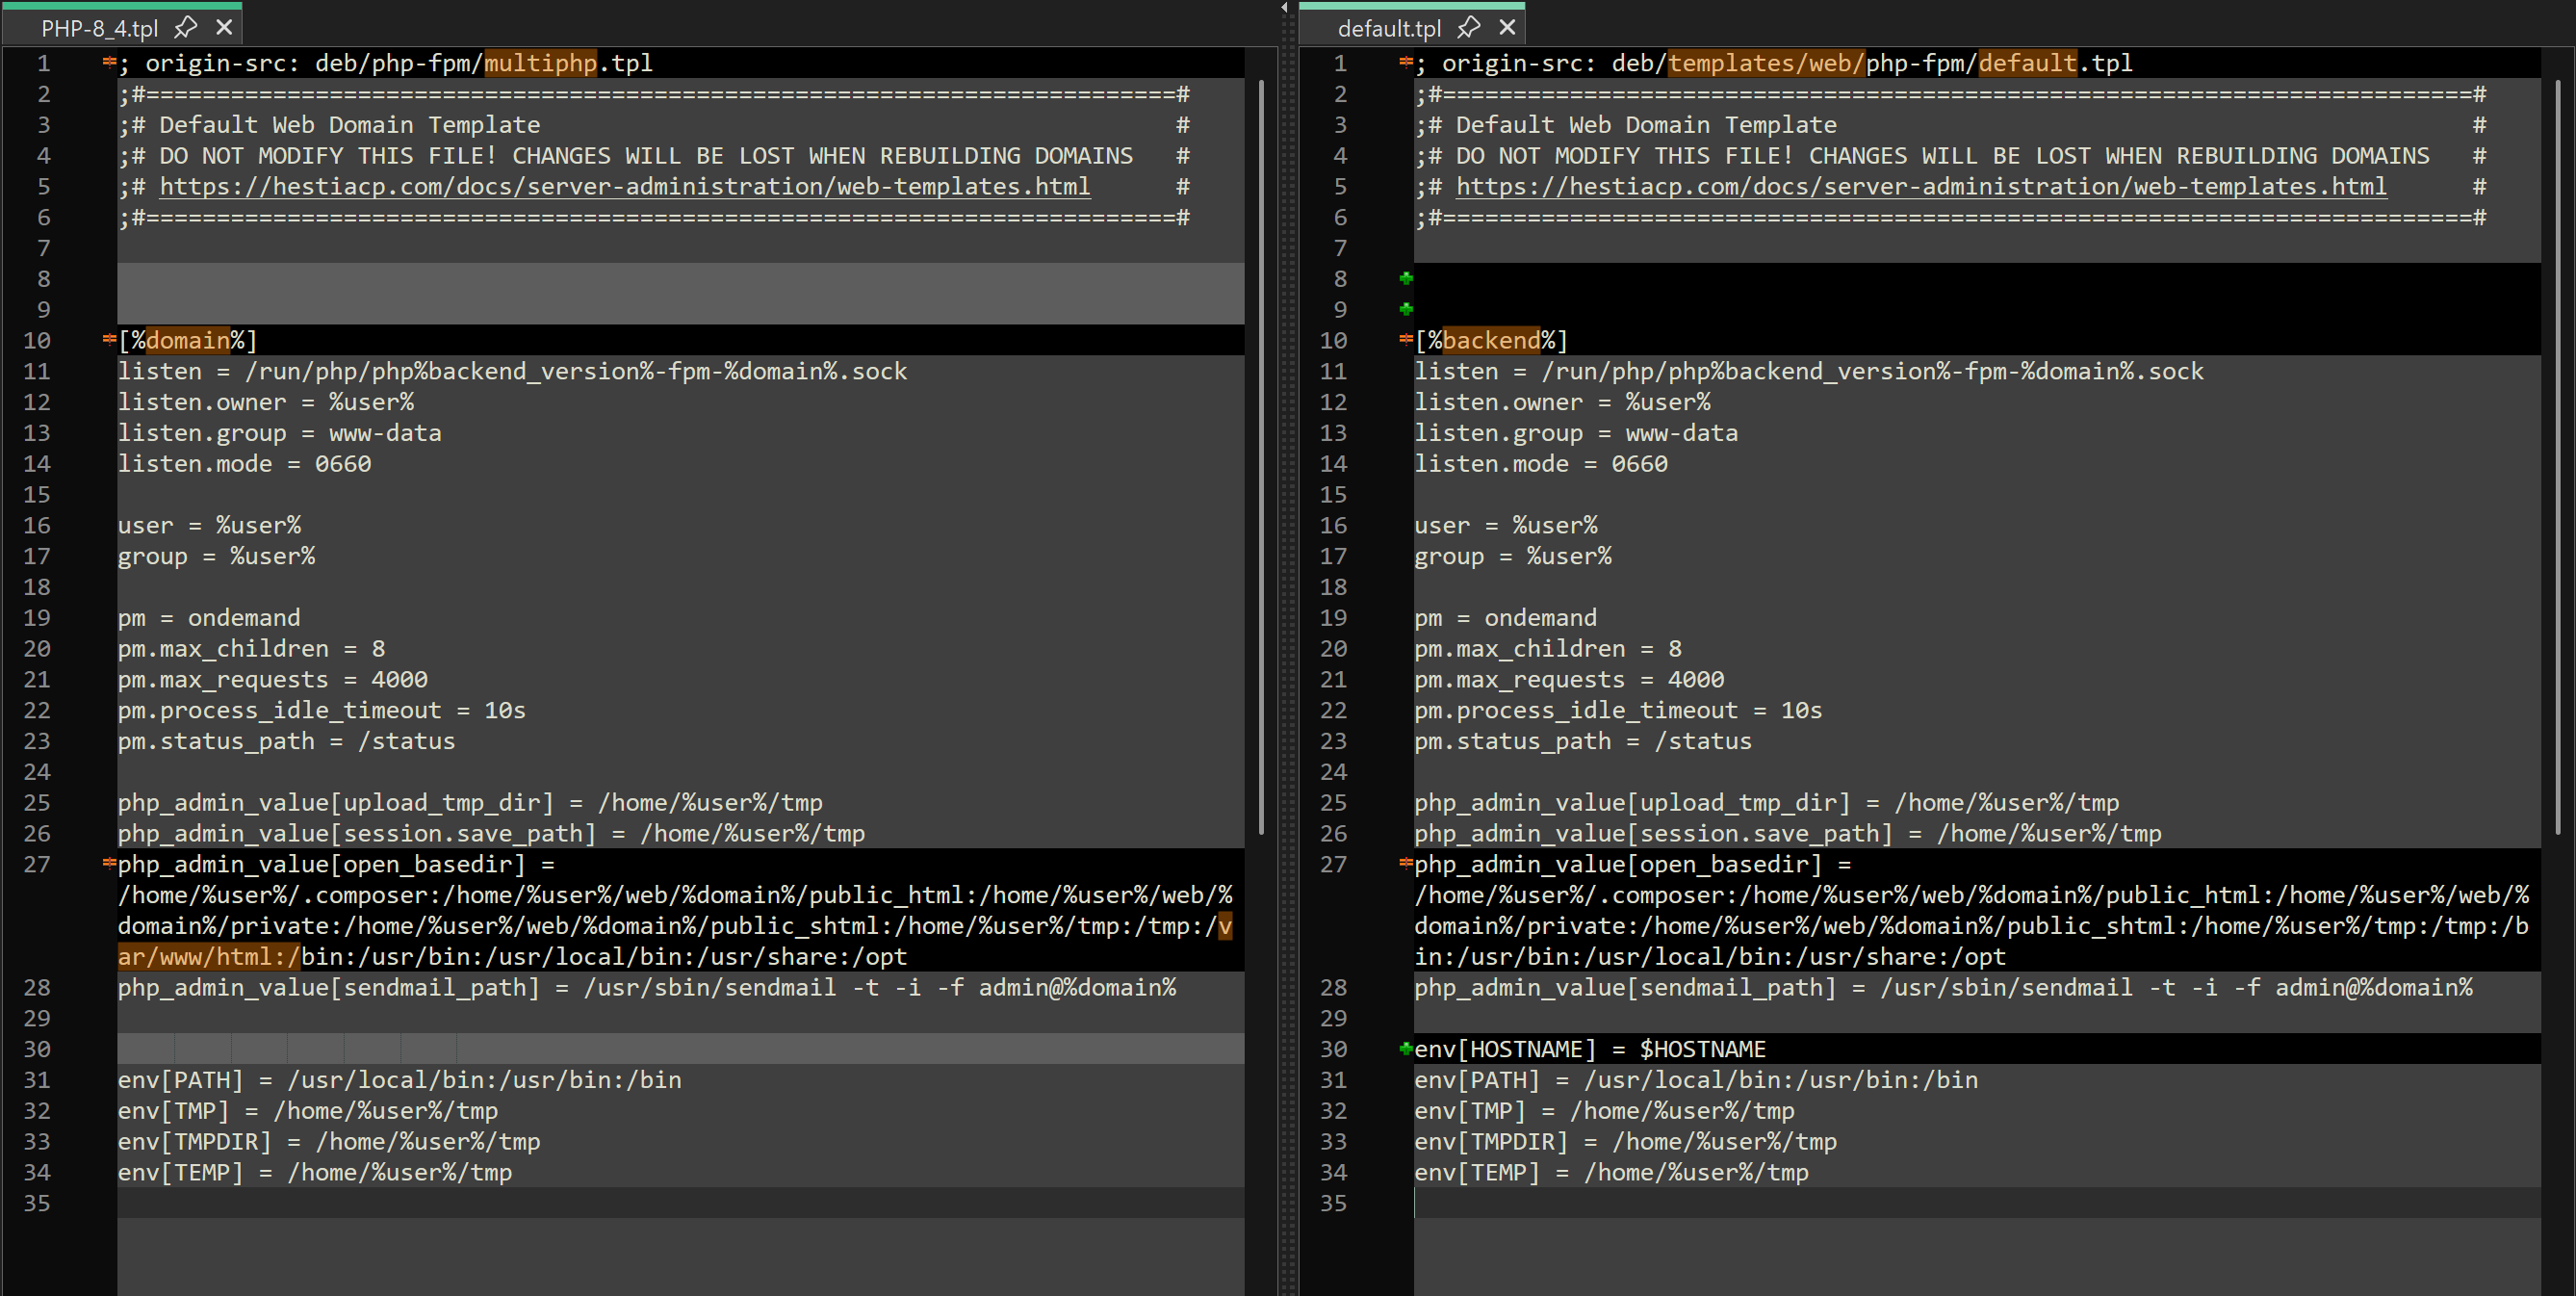
Task: Close the default.tpl tab
Action: point(1507,28)
